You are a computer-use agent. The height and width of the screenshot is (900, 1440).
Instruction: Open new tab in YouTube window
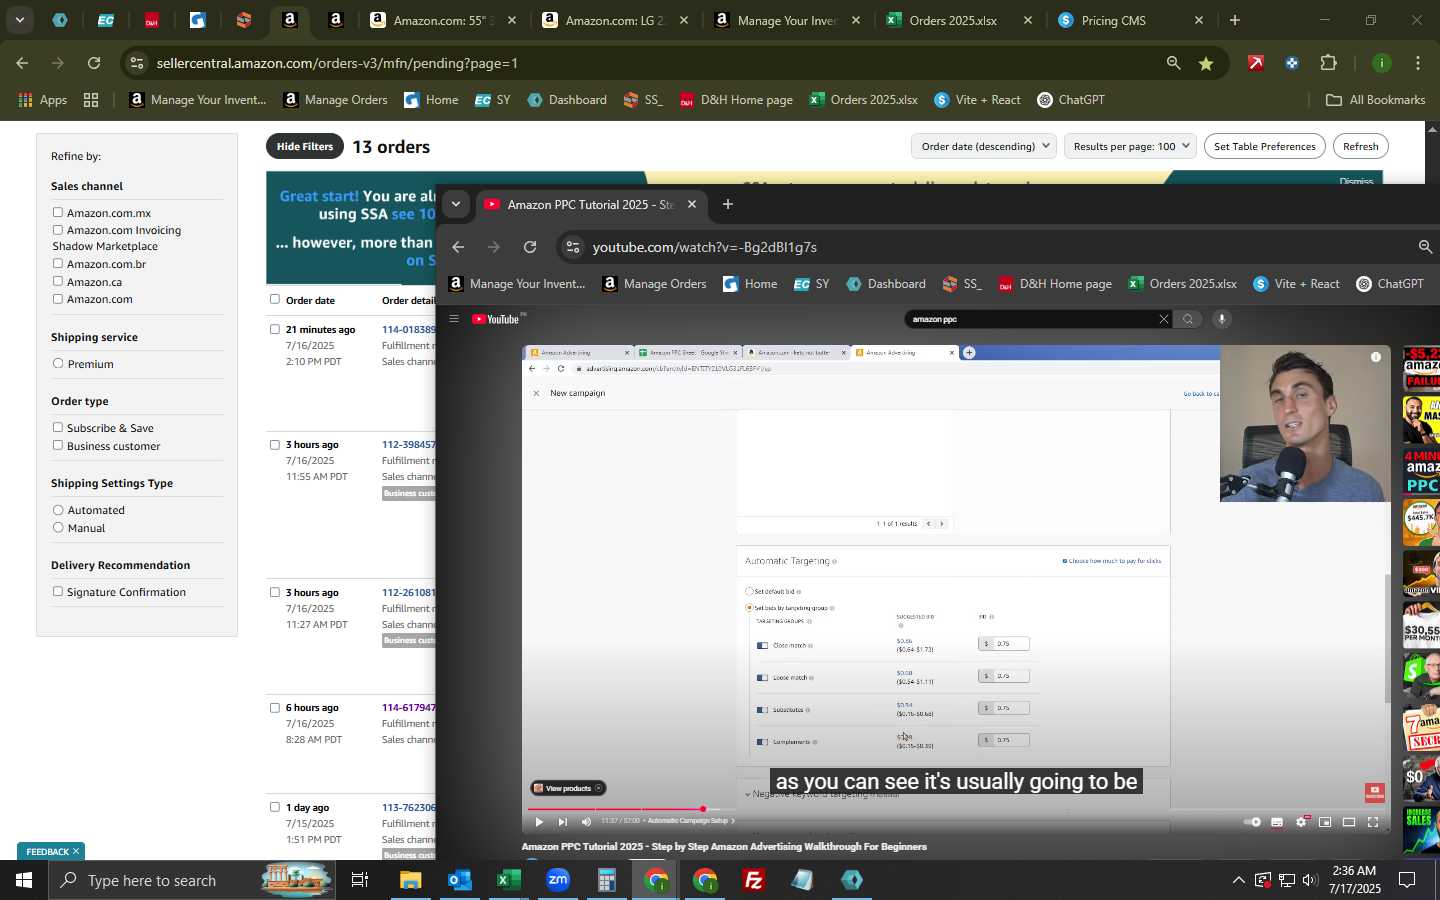click(x=728, y=204)
